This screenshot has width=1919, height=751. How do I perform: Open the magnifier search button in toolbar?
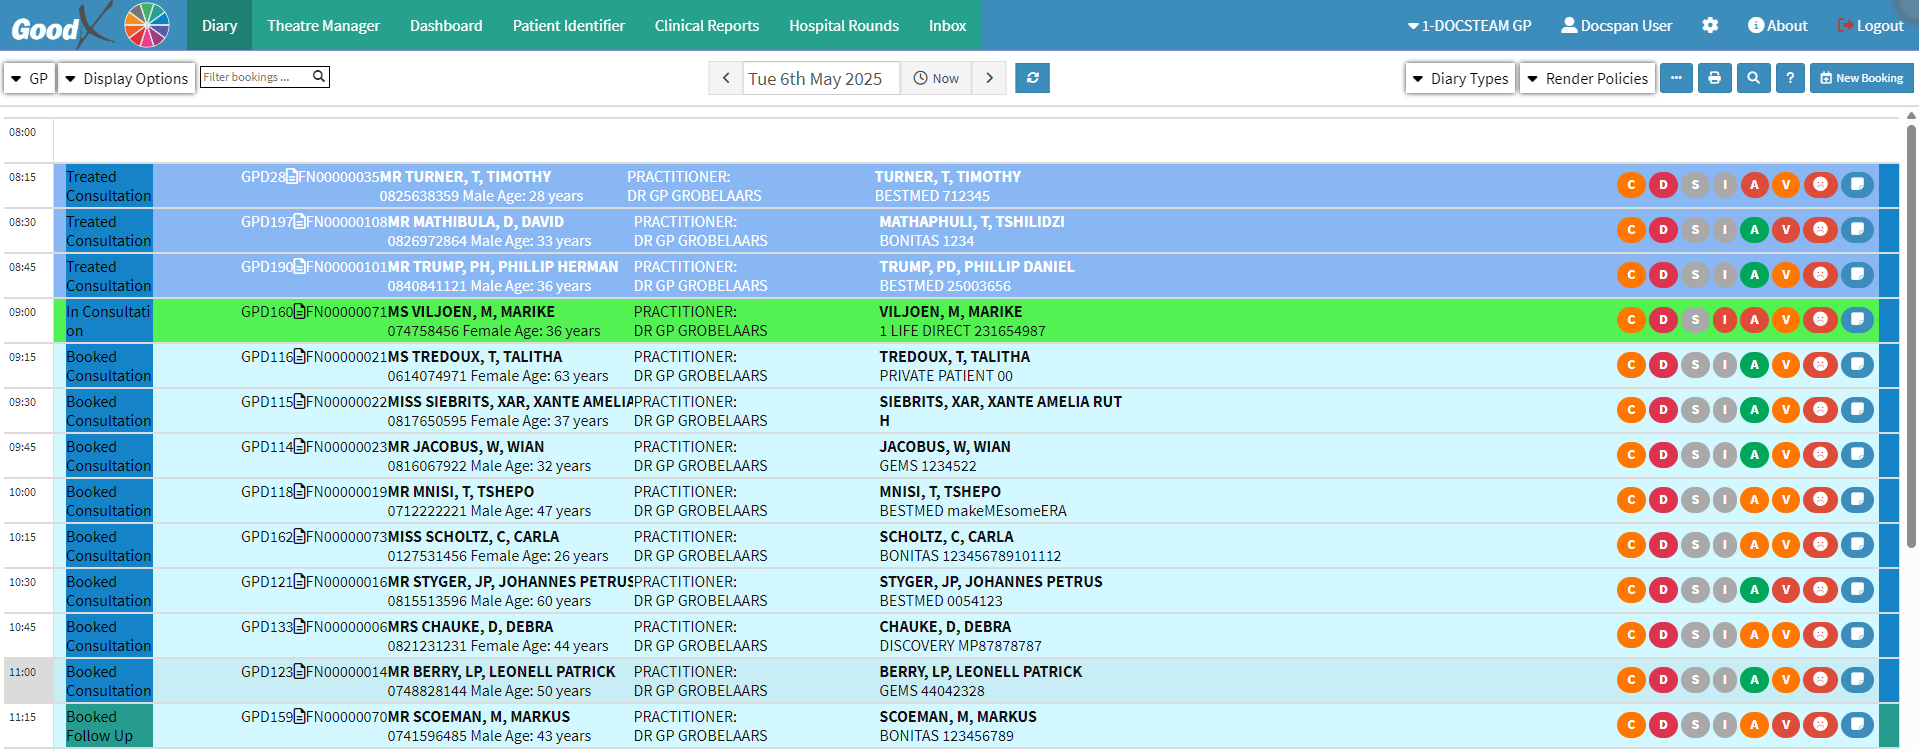[1753, 78]
